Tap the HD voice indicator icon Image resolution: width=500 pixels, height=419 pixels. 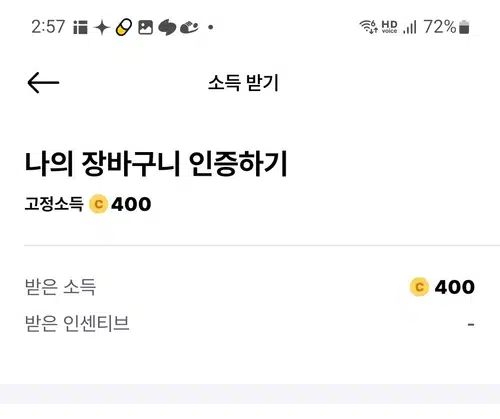coord(389,27)
